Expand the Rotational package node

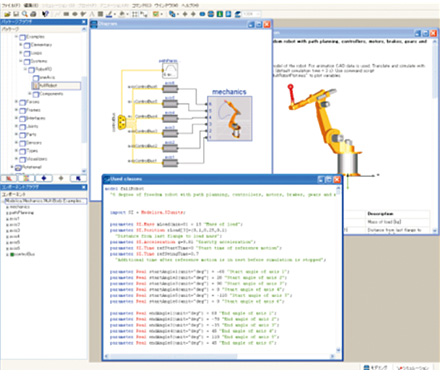12,167
